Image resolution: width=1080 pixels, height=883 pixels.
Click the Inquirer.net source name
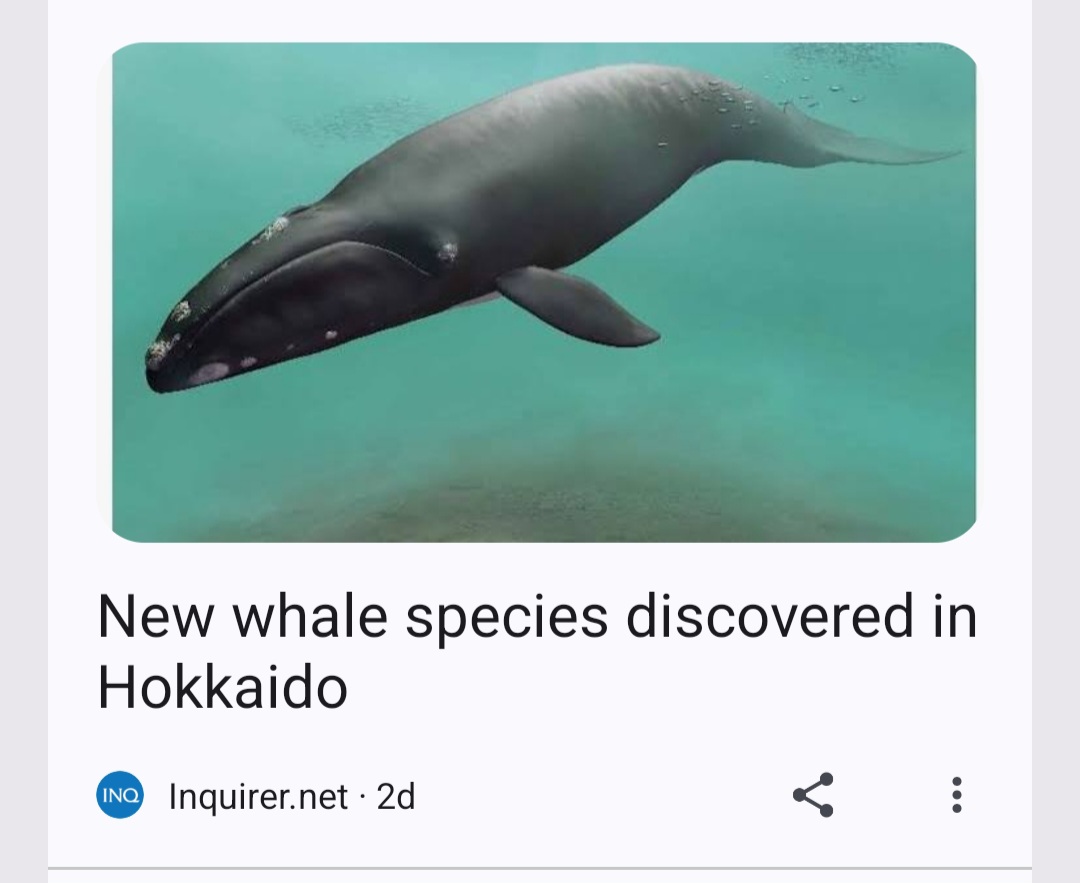click(258, 796)
